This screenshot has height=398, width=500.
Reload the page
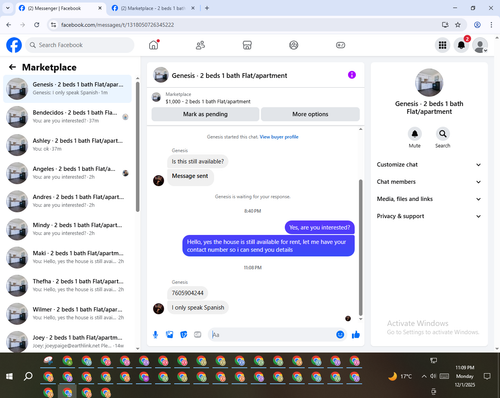(x=37, y=25)
